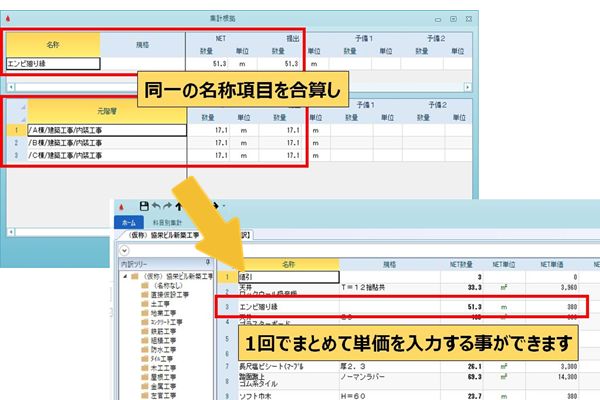The height and width of the screenshot is (400, 600).
Task: Expand the round chevron button above the tree
Action: (x=124, y=251)
